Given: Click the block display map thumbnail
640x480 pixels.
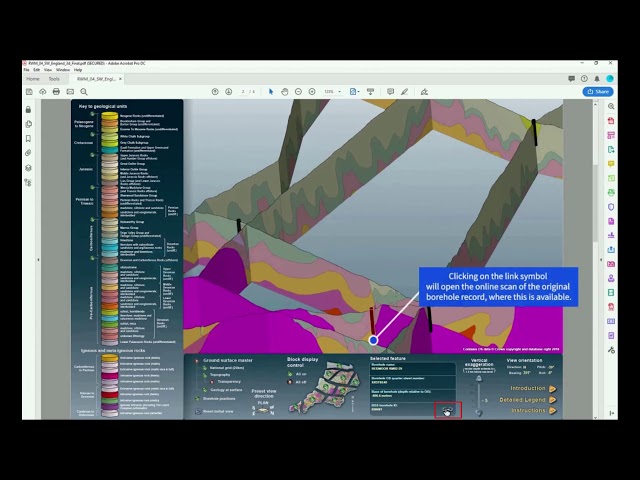Looking at the screenshot, I should (323, 387).
